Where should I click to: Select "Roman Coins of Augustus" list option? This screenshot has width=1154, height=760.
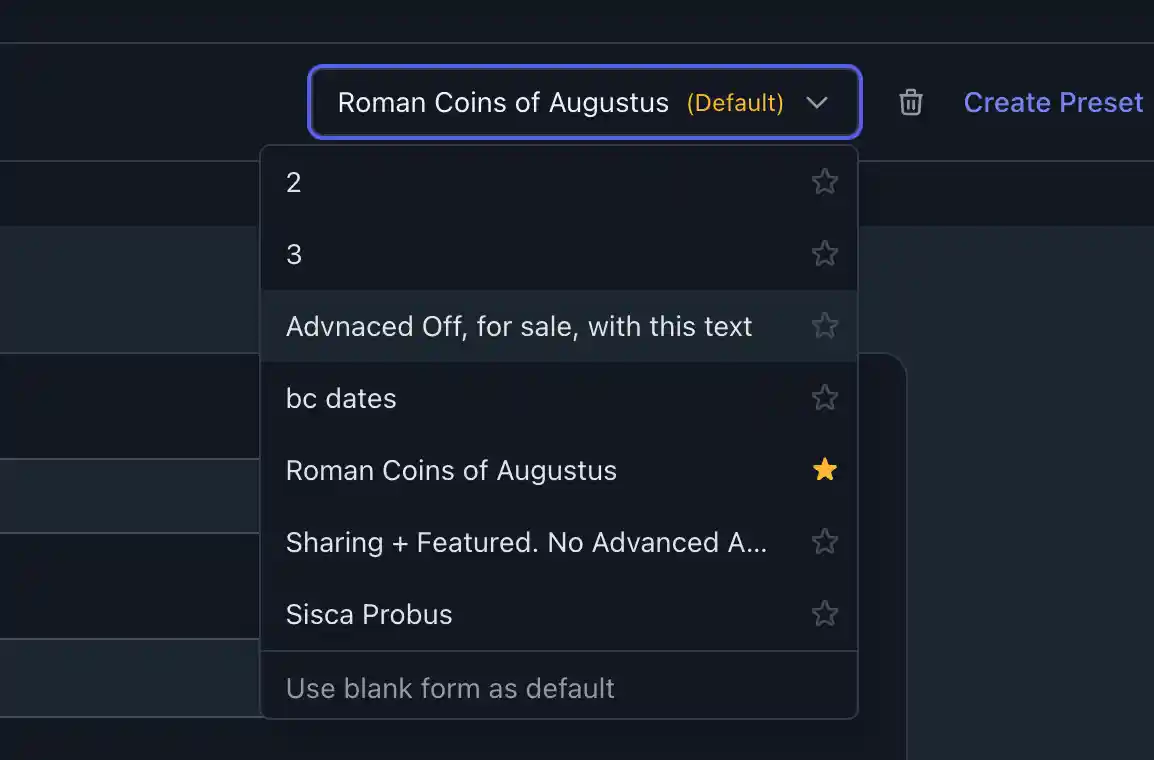[451, 470]
